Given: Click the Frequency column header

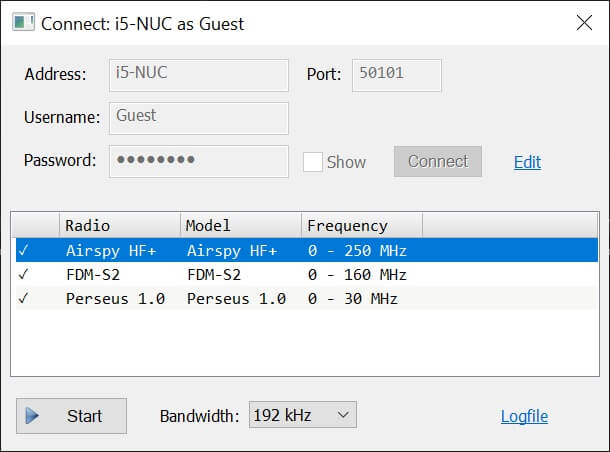Looking at the screenshot, I should point(361,225).
